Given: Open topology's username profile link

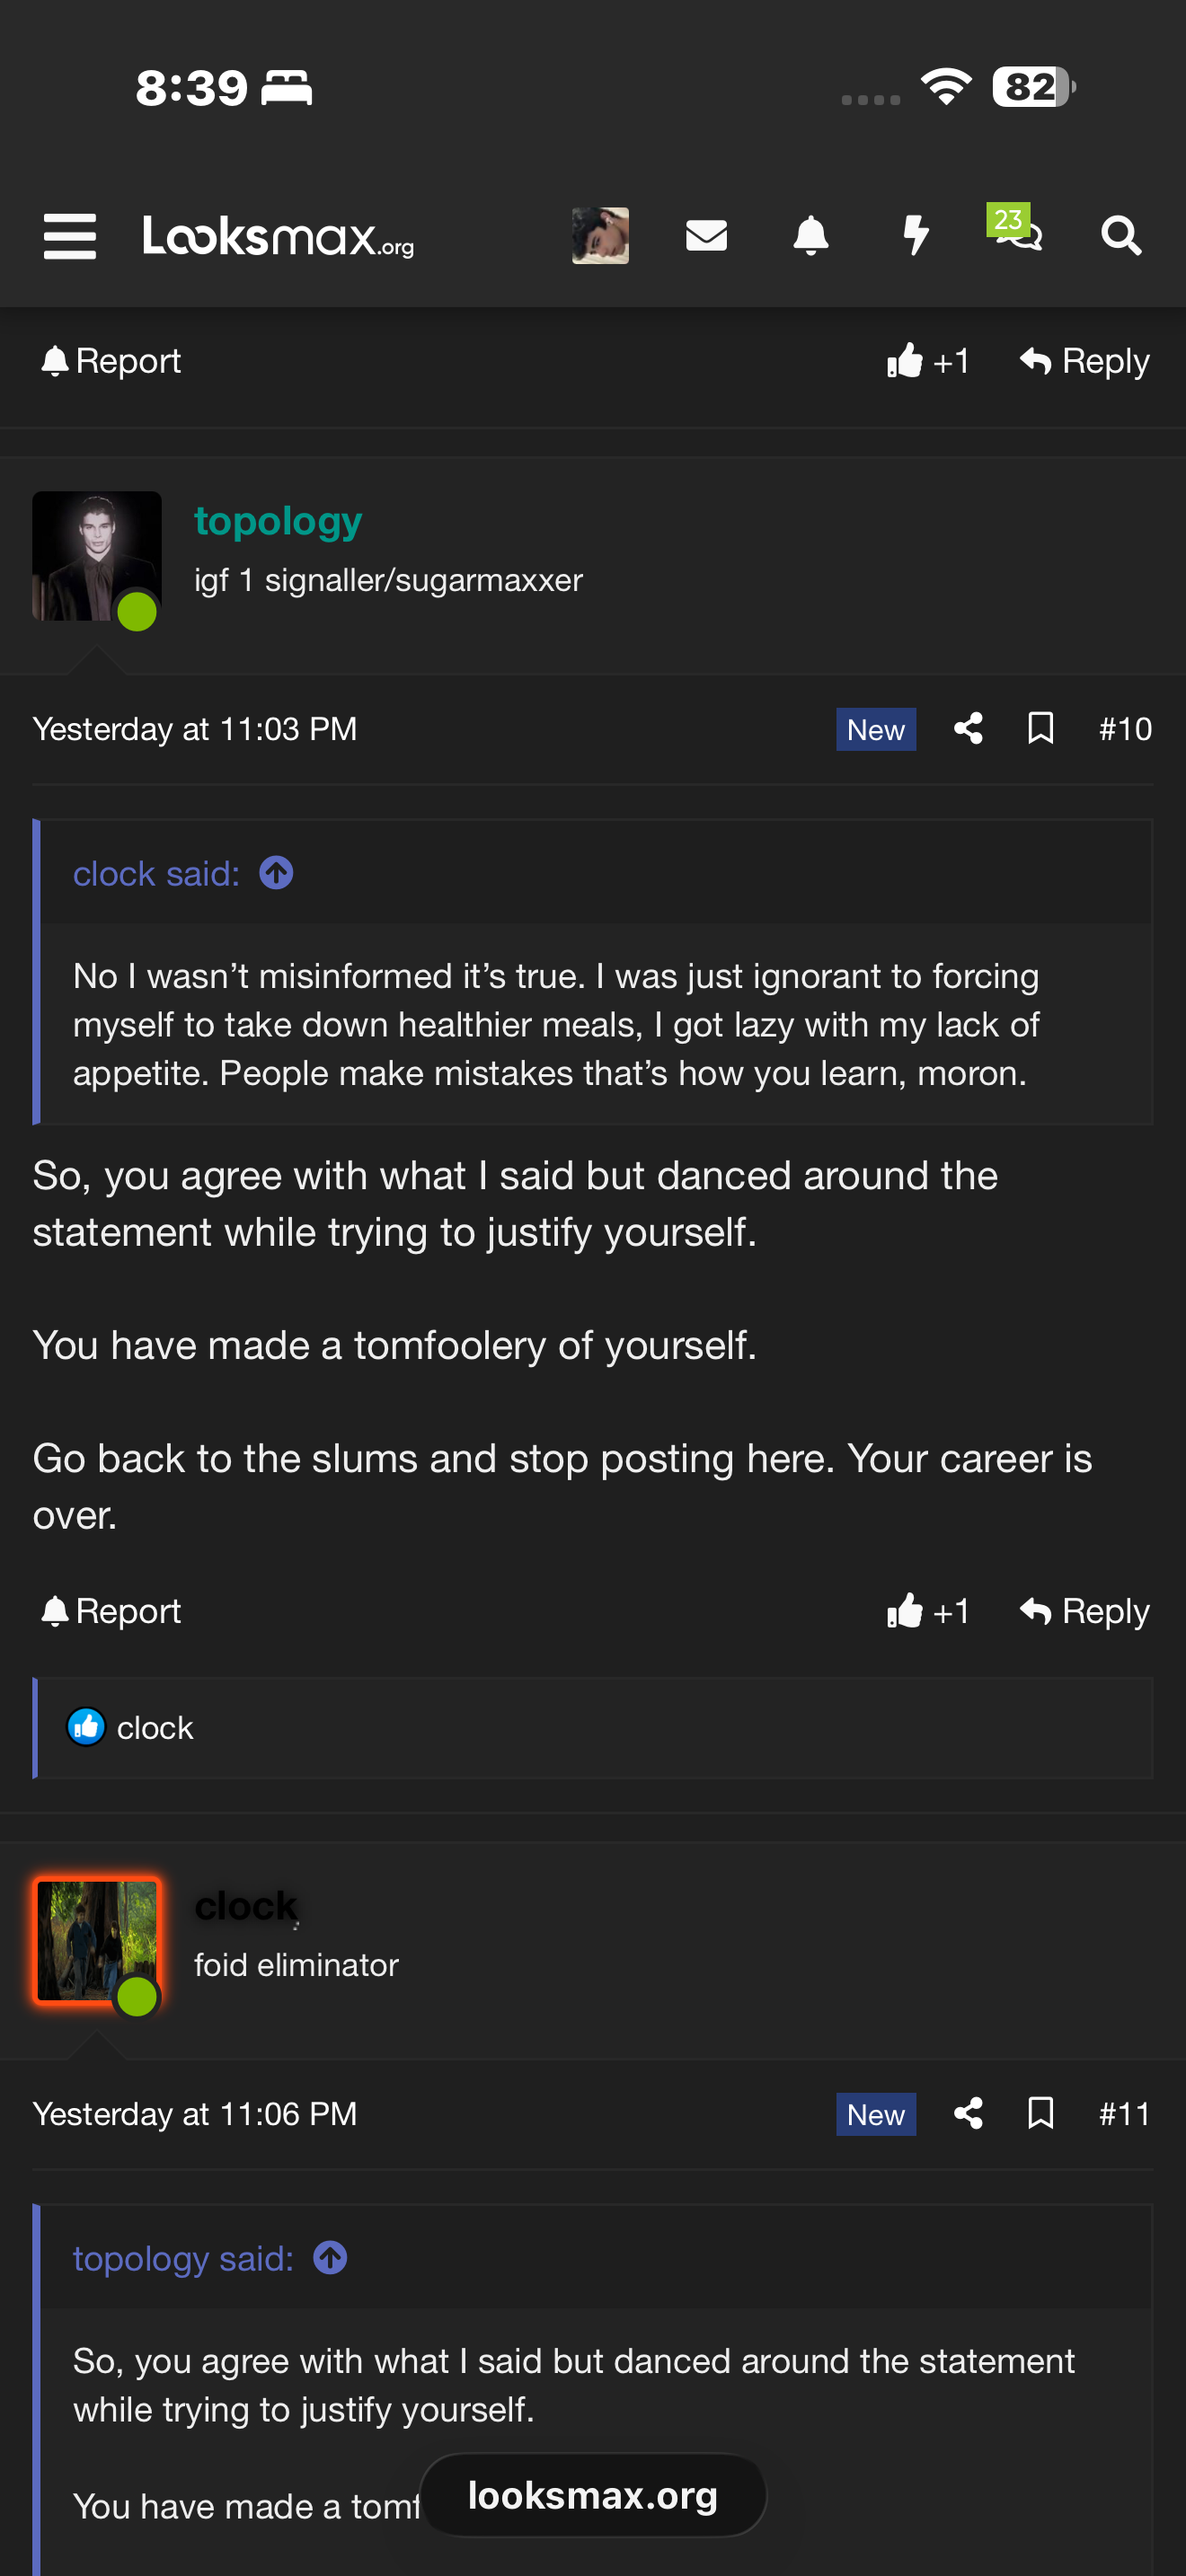Looking at the screenshot, I should (278, 521).
